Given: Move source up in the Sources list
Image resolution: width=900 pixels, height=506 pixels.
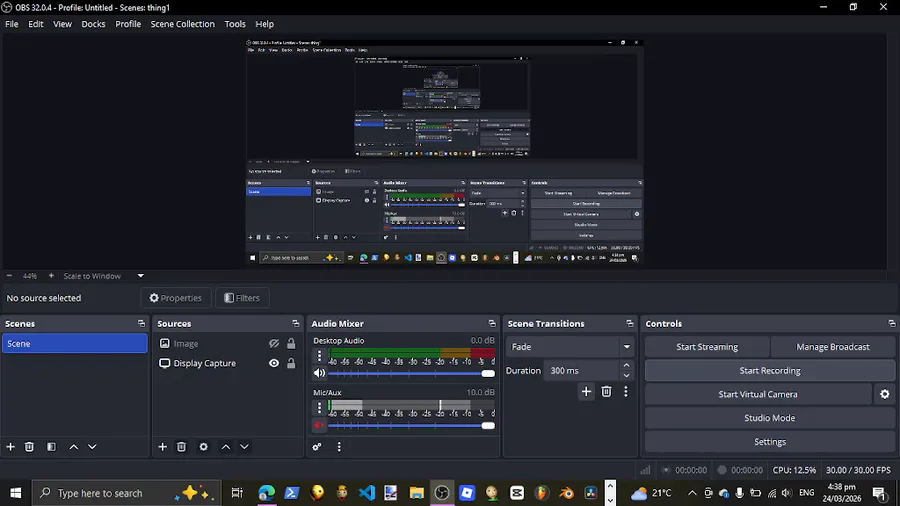Looking at the screenshot, I should 226,446.
